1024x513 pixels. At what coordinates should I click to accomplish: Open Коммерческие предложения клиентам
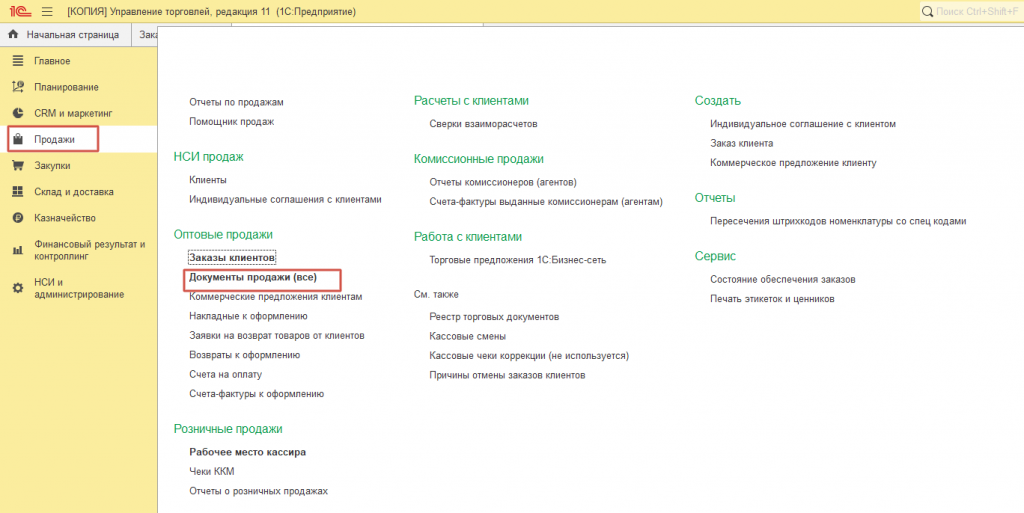coord(276,297)
